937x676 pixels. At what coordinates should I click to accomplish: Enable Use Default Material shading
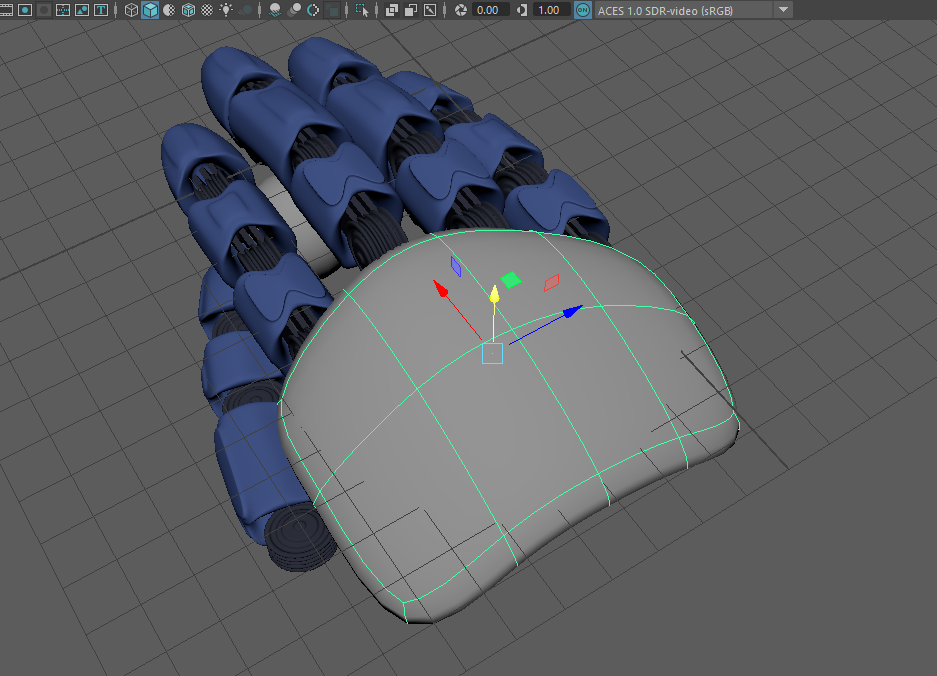click(x=169, y=10)
